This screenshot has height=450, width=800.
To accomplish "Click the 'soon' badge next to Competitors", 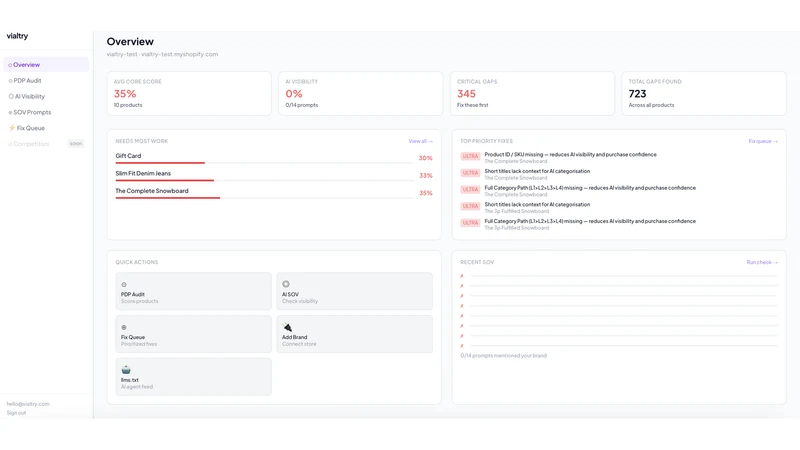I will coord(76,143).
